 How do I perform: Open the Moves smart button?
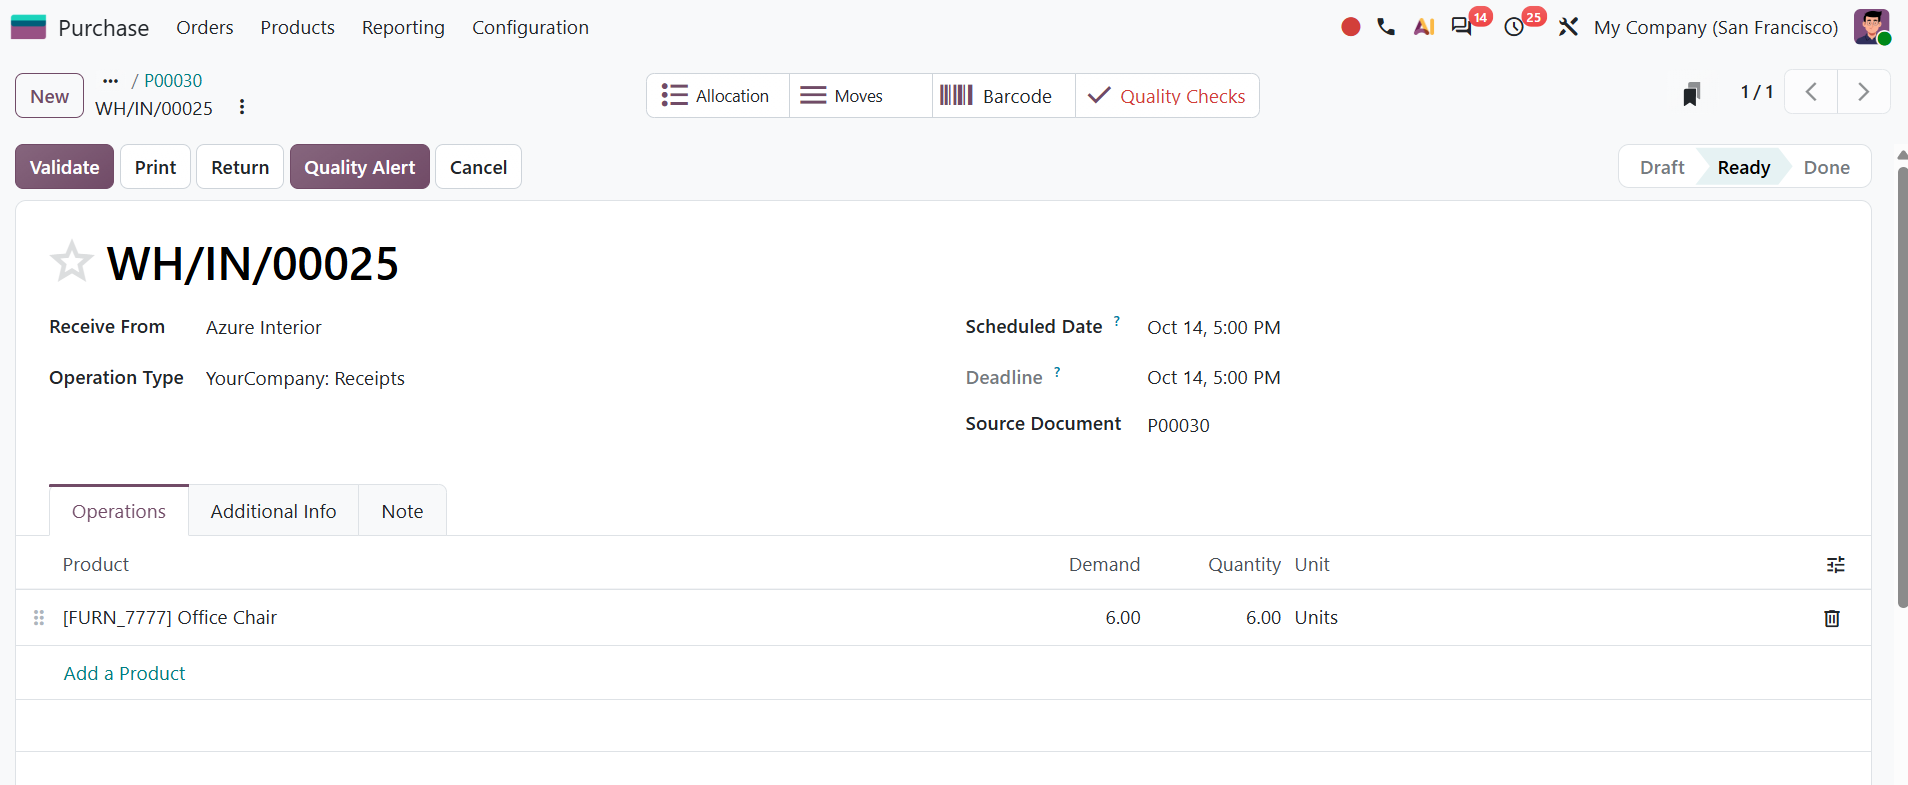pyautogui.click(x=861, y=96)
